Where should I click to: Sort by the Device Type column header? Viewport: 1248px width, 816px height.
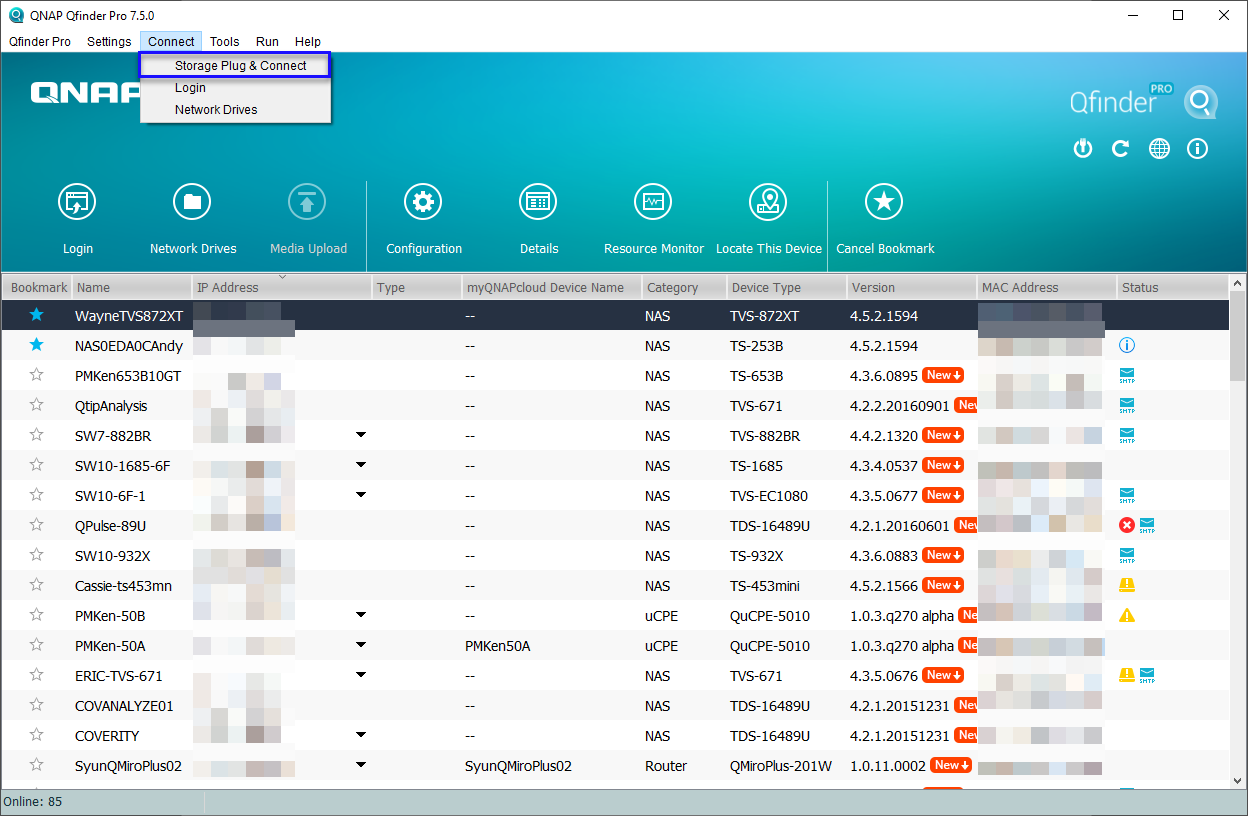tap(786, 287)
